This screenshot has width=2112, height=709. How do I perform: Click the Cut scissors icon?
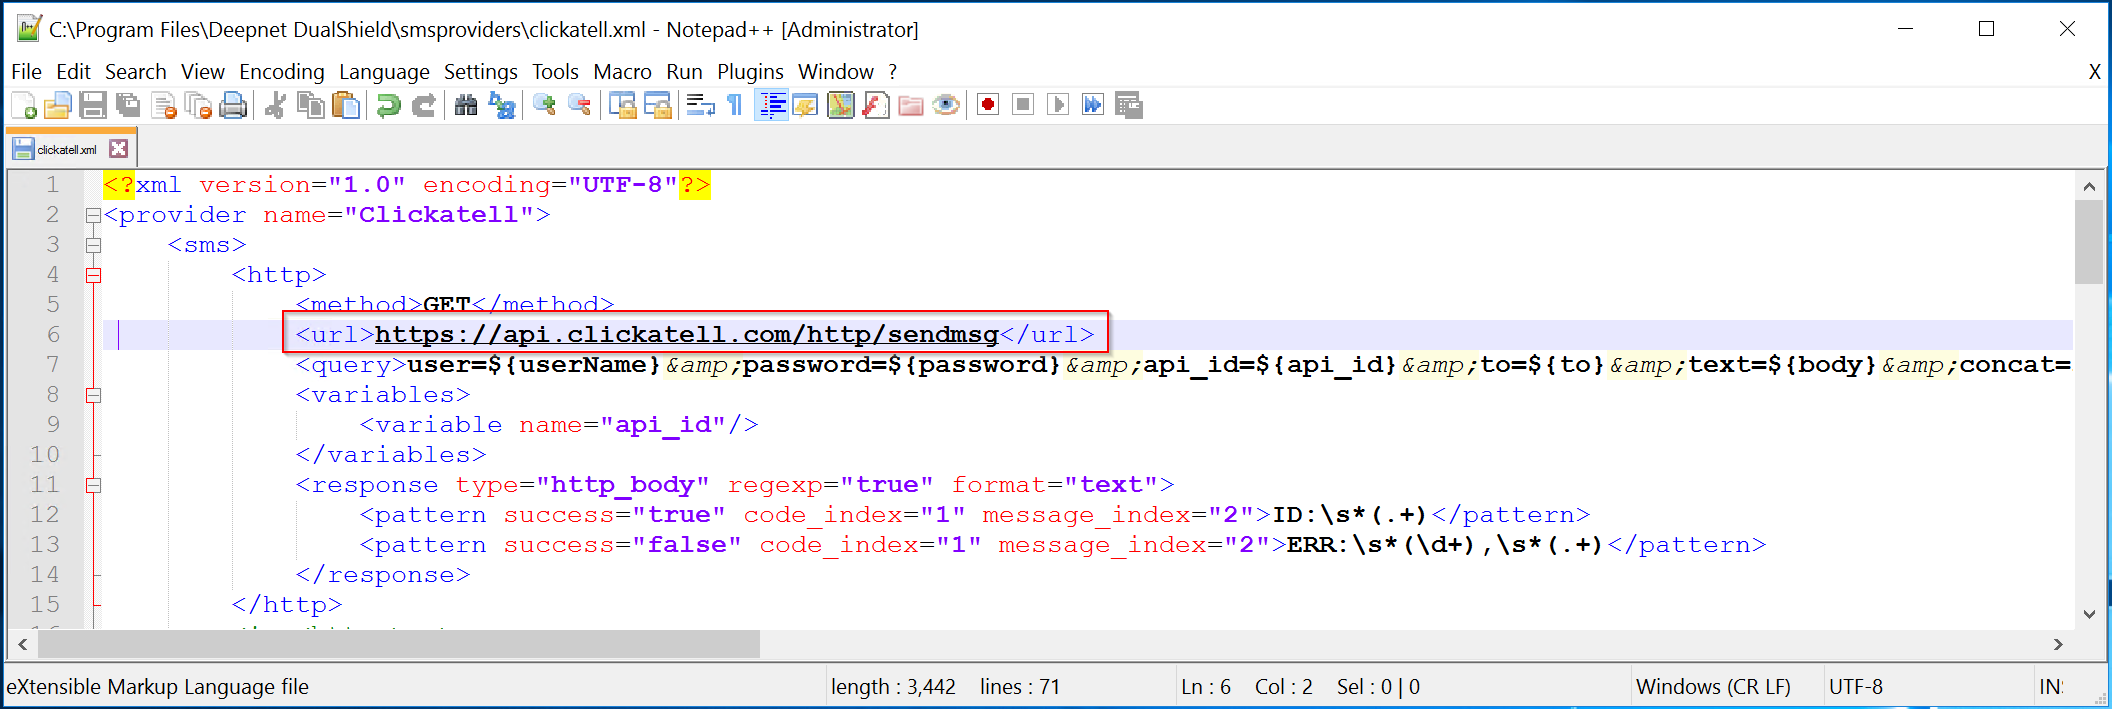coord(275,105)
